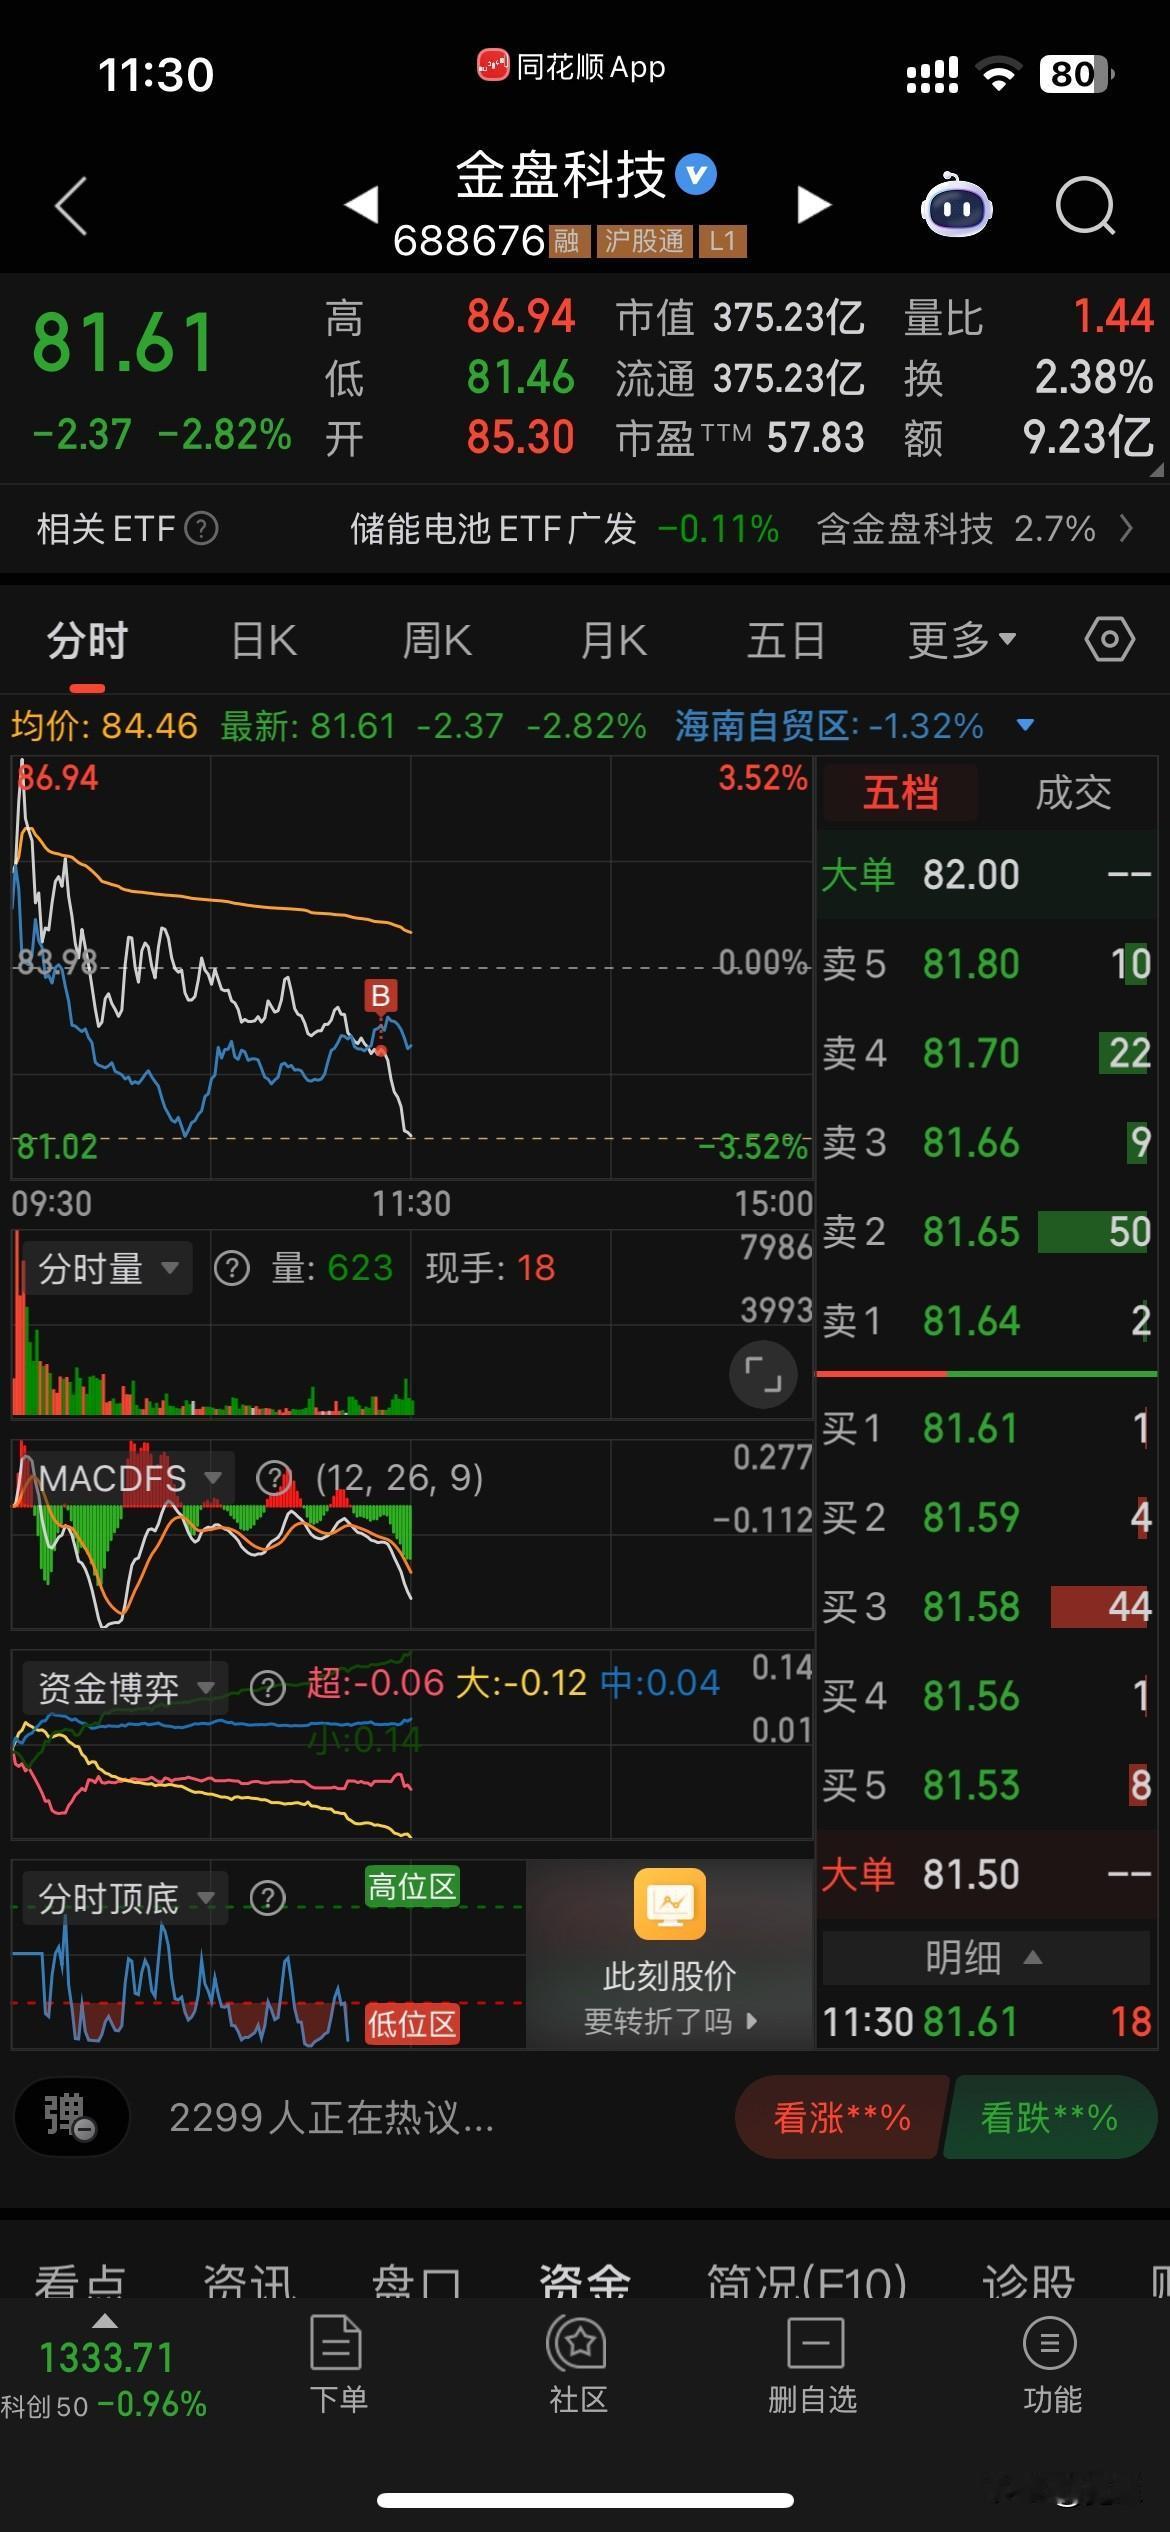Open help icon beside 分时顶底

tap(267, 1898)
